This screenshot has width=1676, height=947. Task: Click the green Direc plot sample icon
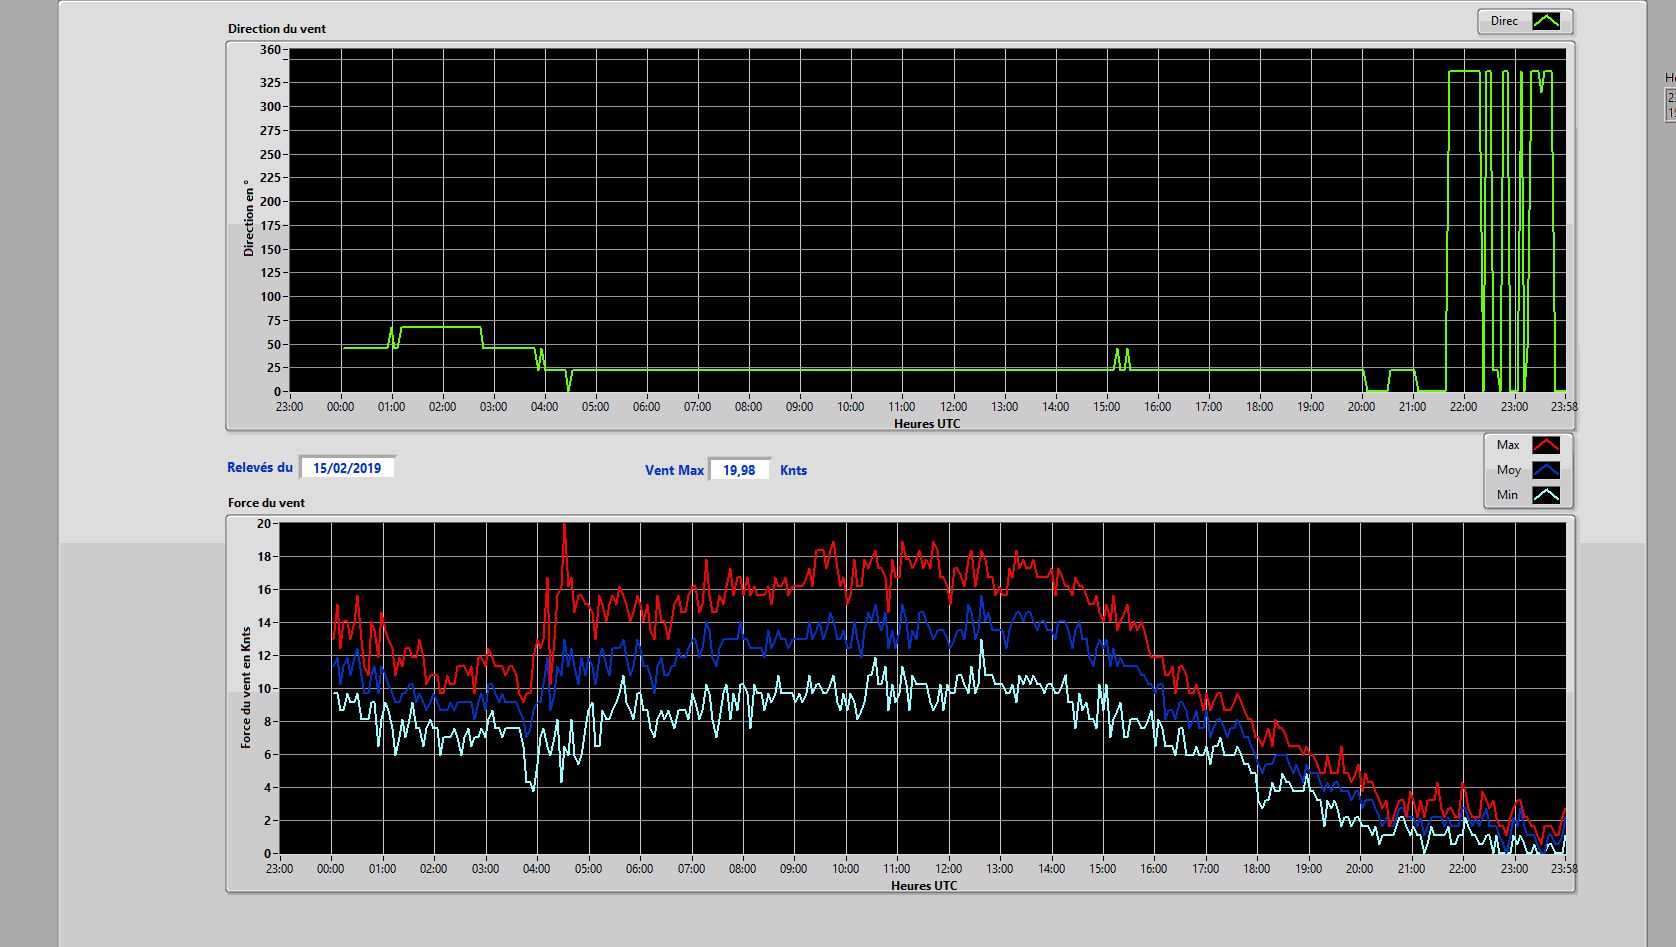coord(1546,21)
